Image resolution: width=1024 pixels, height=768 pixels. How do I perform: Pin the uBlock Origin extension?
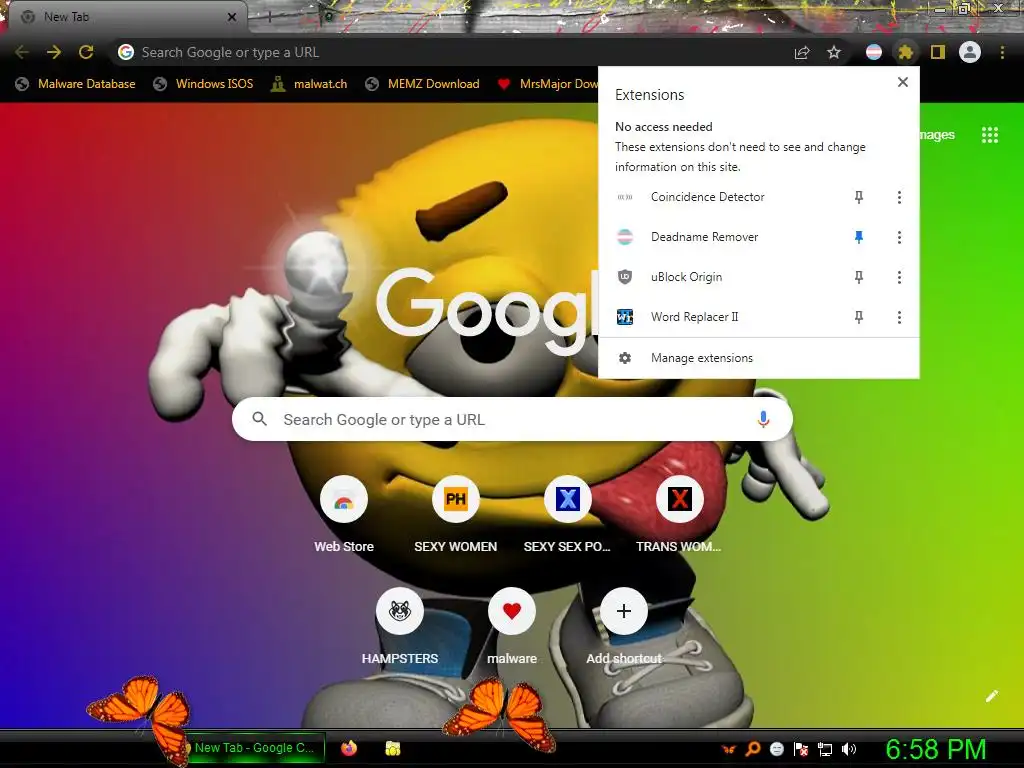click(859, 278)
